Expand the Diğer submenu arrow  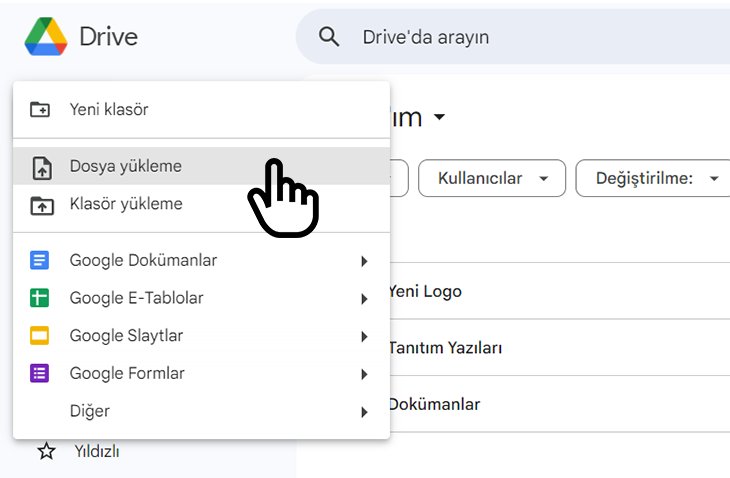(x=364, y=412)
